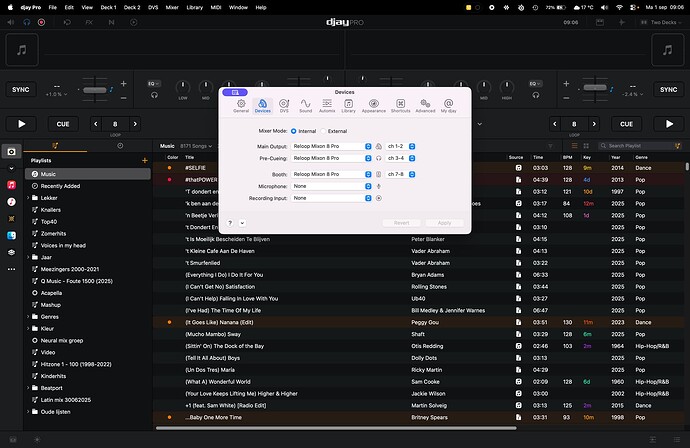Open the Automix preferences tab
The image size is (690, 448).
click(x=327, y=106)
